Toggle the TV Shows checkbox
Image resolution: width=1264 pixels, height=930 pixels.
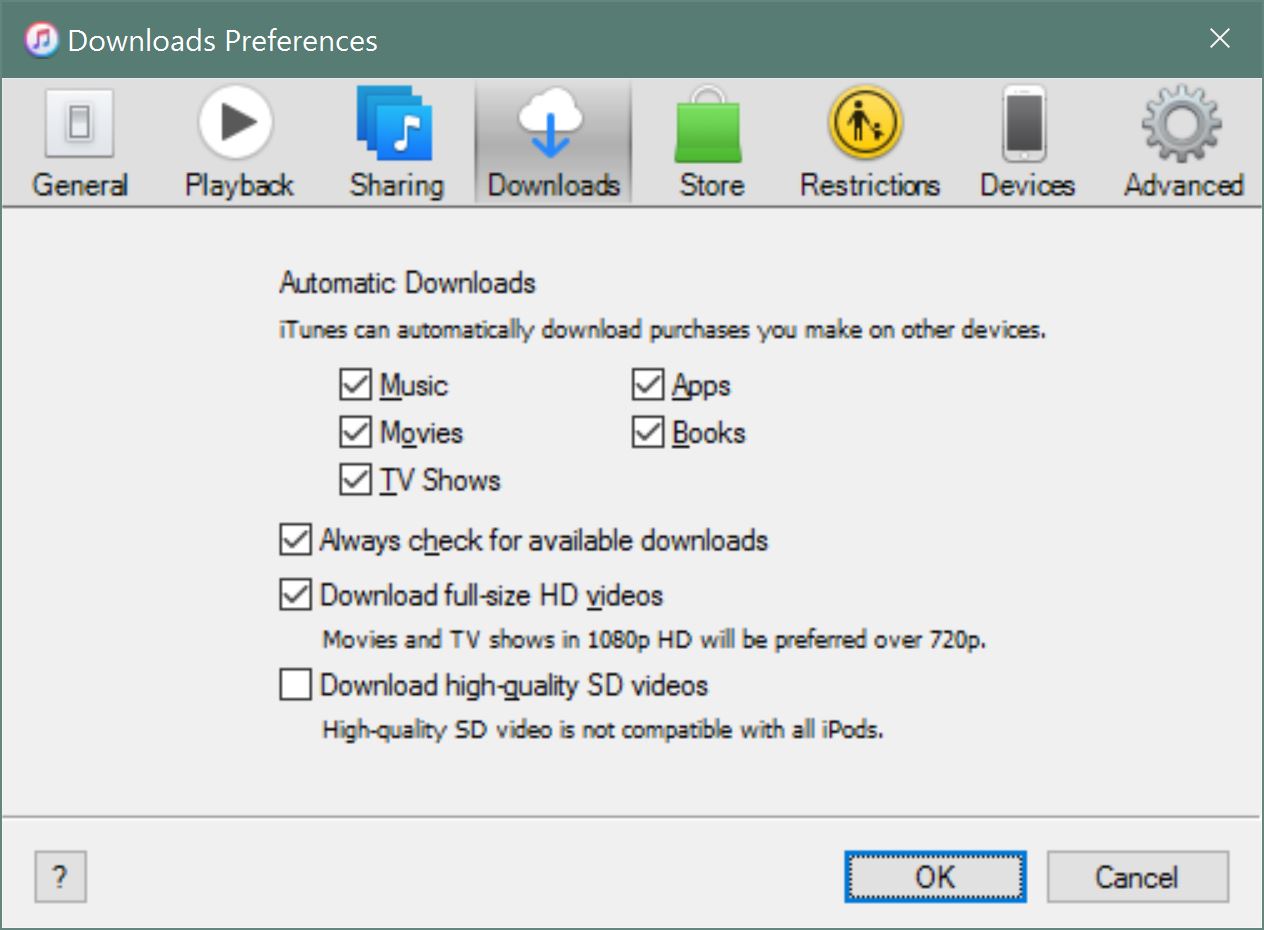(355, 479)
